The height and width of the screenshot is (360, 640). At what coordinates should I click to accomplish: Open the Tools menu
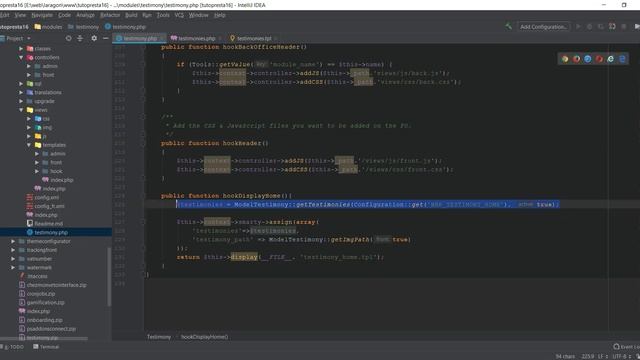click(163, 15)
